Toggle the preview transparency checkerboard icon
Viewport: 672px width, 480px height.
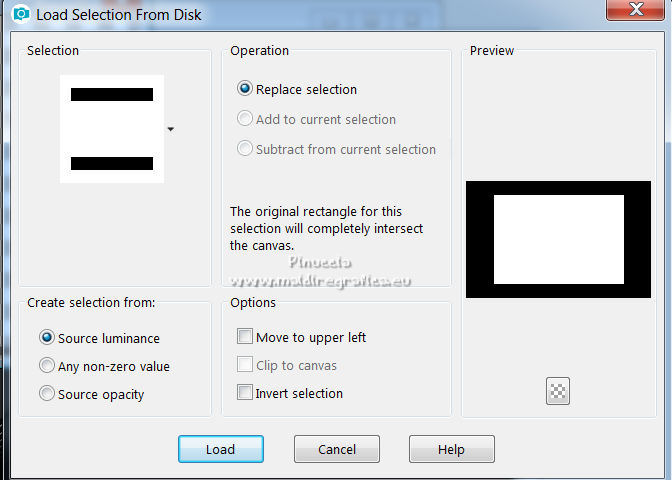[x=558, y=392]
